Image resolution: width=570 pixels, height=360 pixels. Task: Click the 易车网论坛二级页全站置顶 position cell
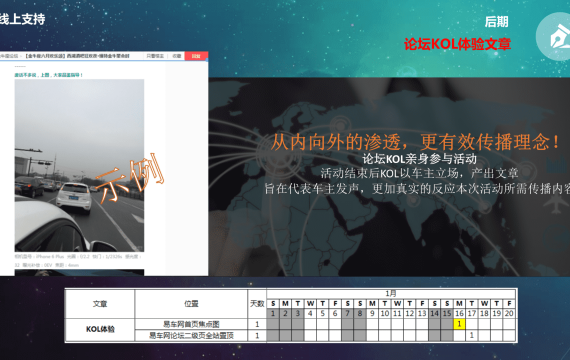[x=191, y=335]
